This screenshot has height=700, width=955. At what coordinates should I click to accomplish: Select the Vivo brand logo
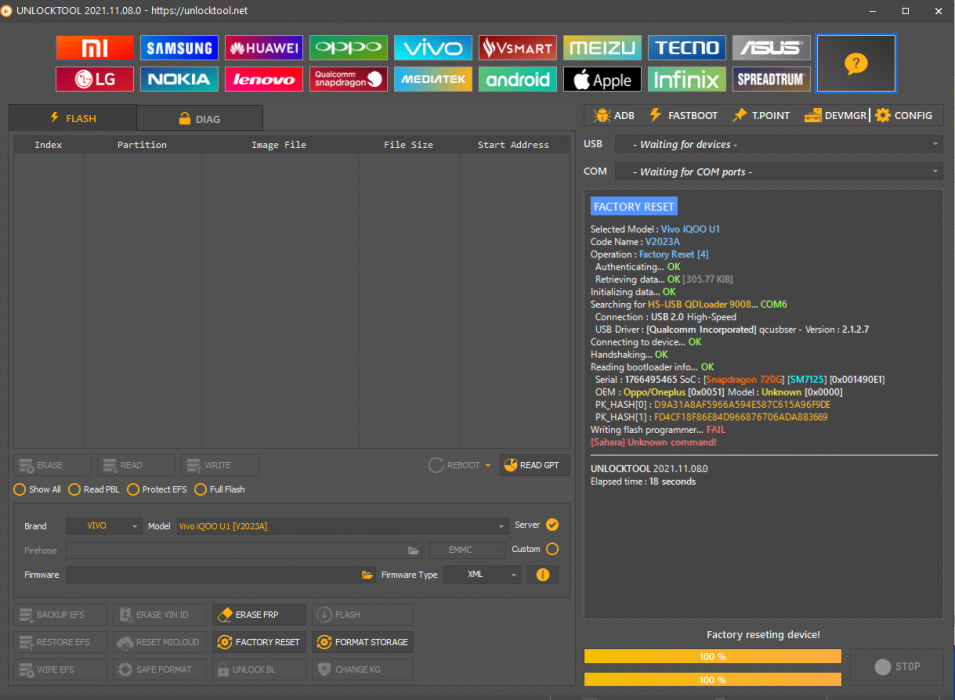pyautogui.click(x=433, y=48)
